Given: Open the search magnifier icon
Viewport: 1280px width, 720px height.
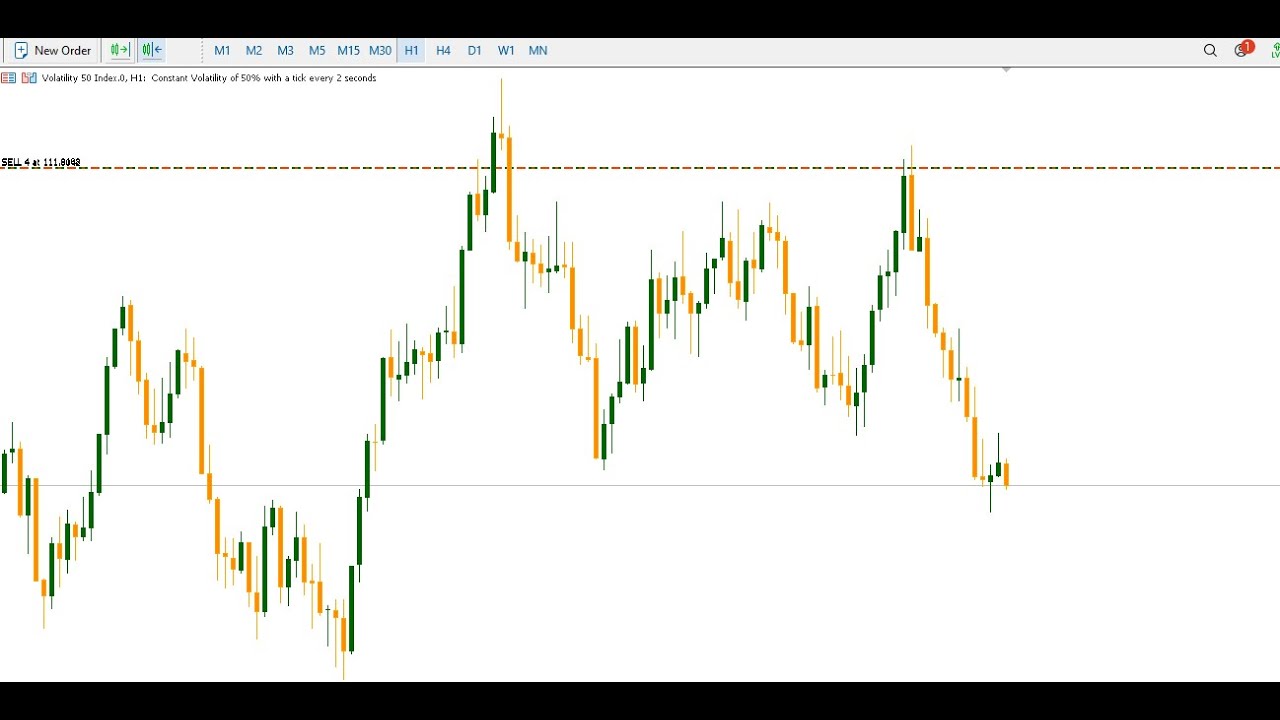Looking at the screenshot, I should click(x=1210, y=50).
